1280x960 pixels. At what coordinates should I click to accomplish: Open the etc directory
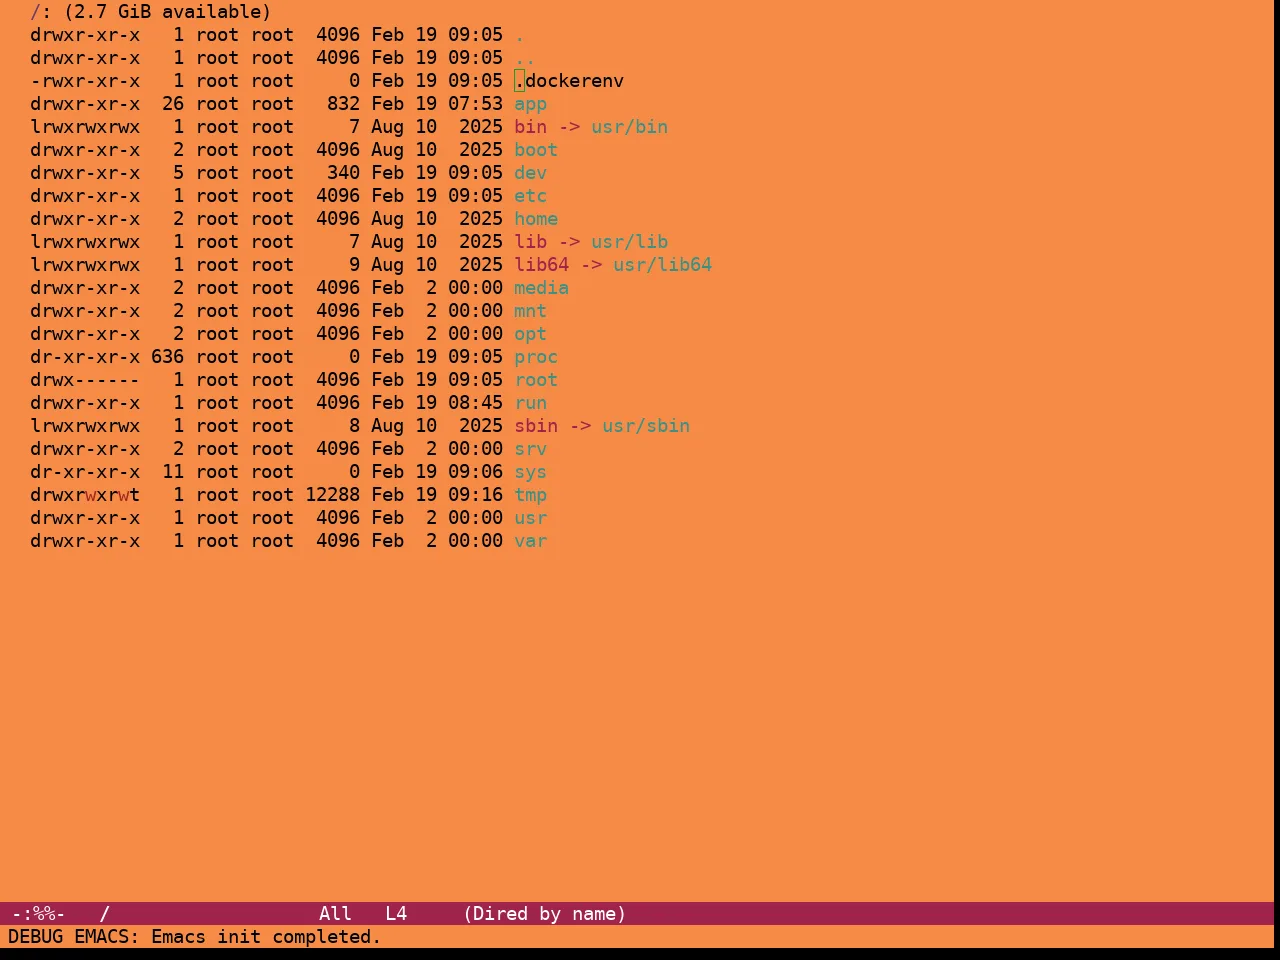(x=530, y=196)
